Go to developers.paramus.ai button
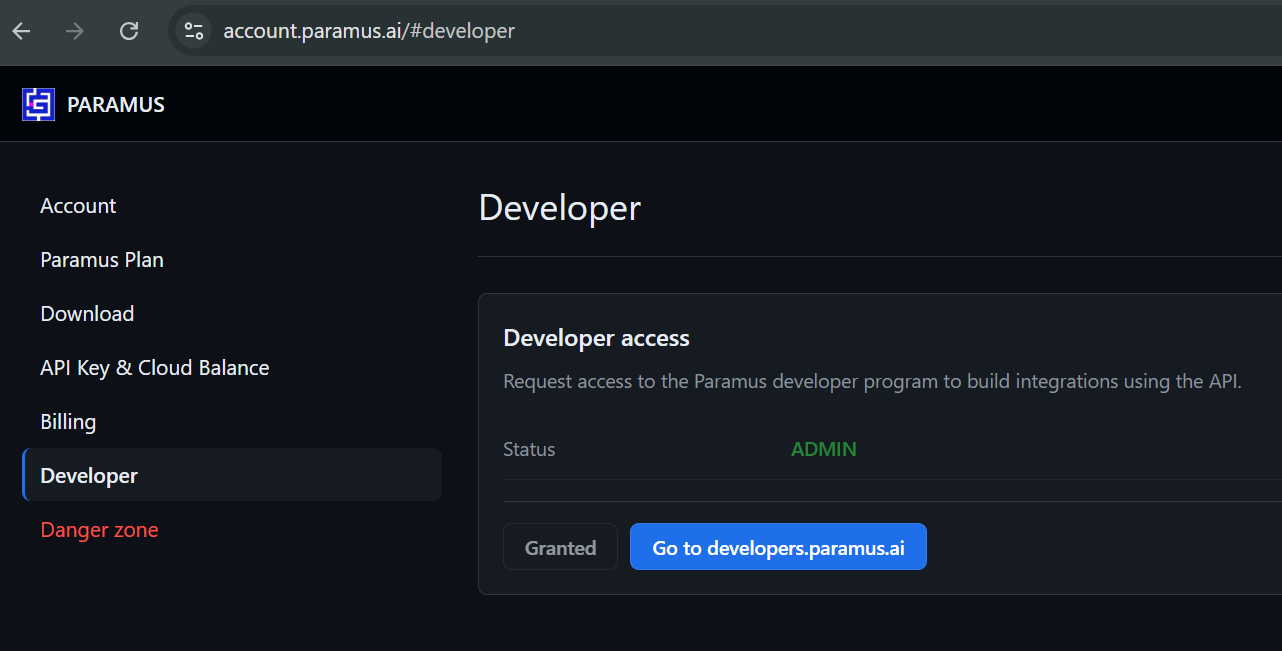This screenshot has height=651, width=1282. pyautogui.click(x=778, y=547)
